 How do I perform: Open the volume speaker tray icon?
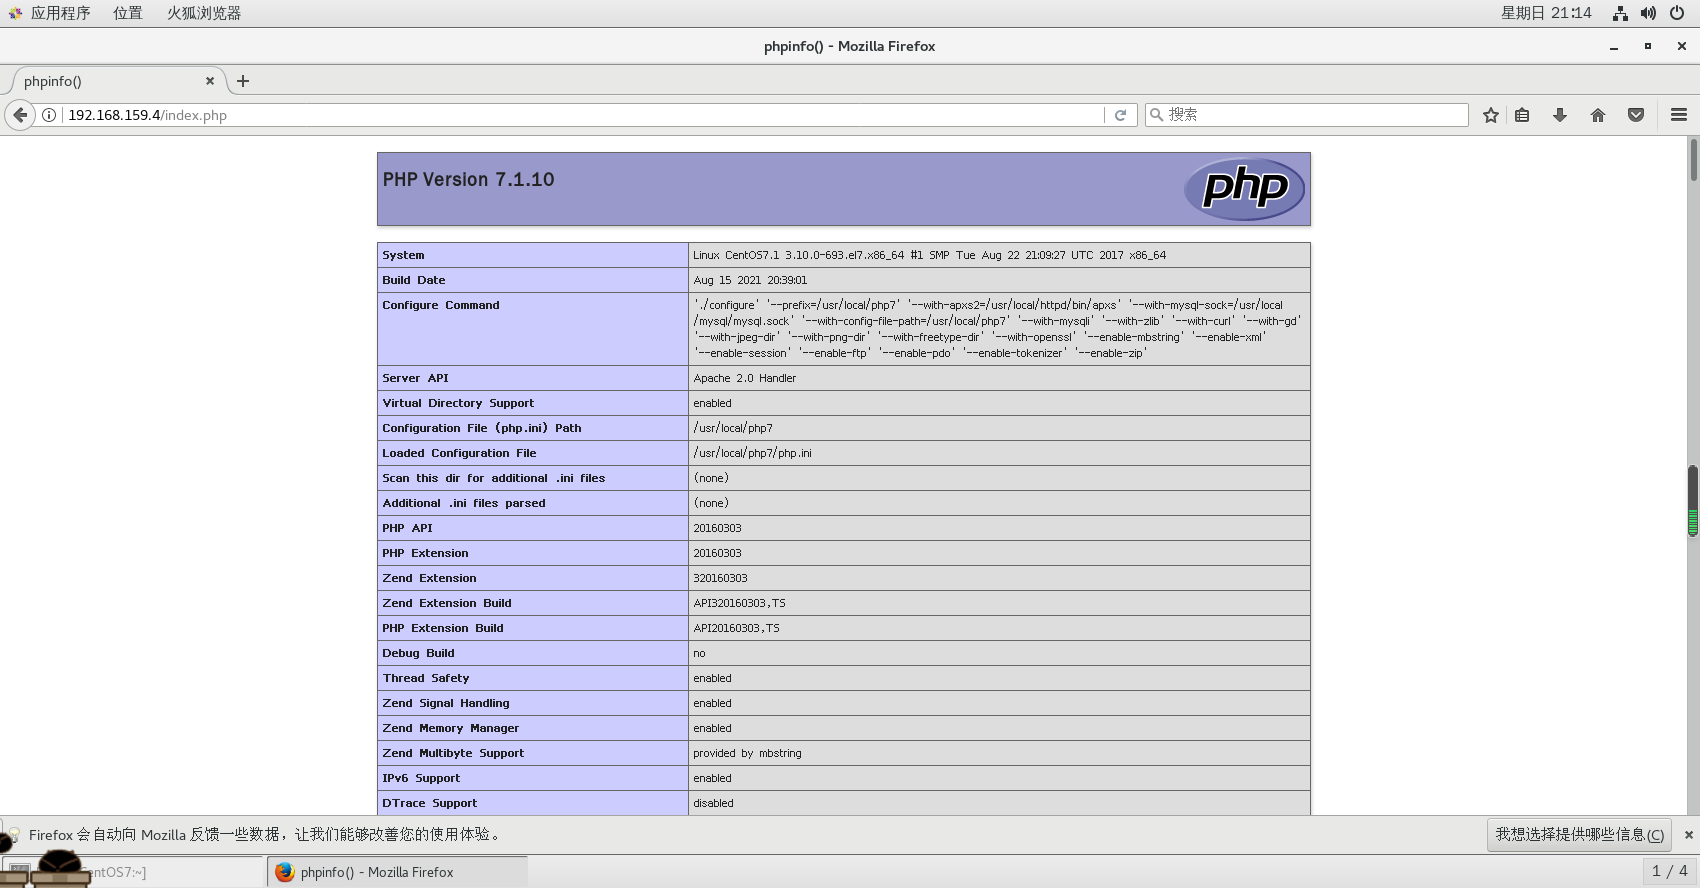pos(1648,13)
